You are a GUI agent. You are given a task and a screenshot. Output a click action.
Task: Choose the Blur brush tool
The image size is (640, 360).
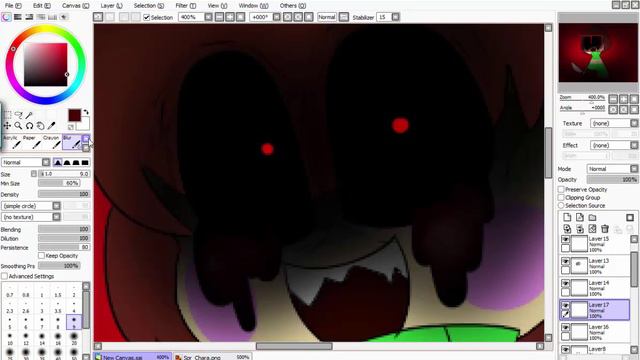(71, 142)
